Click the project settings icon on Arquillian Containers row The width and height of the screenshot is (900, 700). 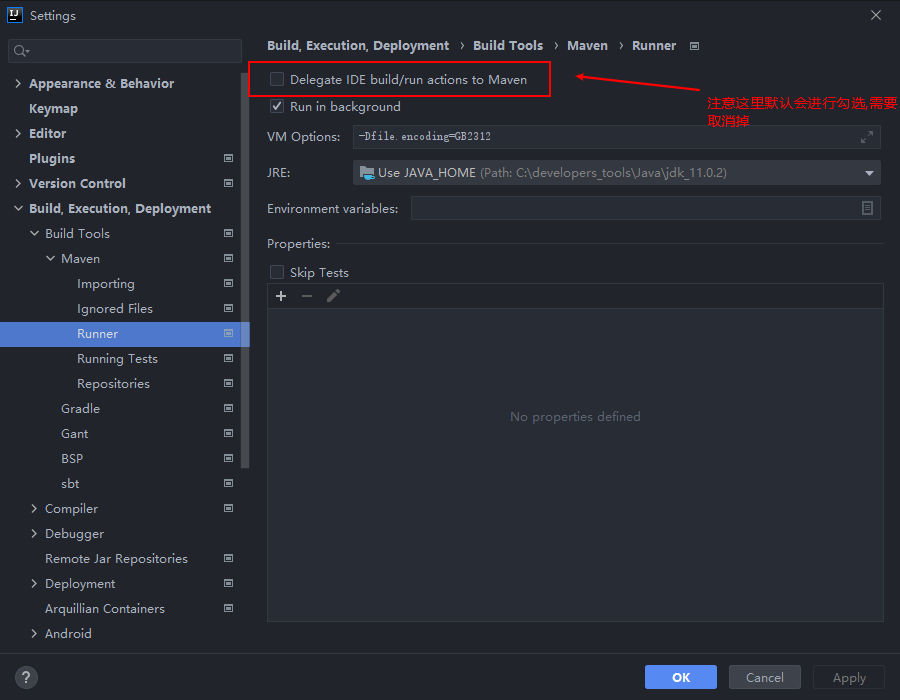click(x=228, y=608)
